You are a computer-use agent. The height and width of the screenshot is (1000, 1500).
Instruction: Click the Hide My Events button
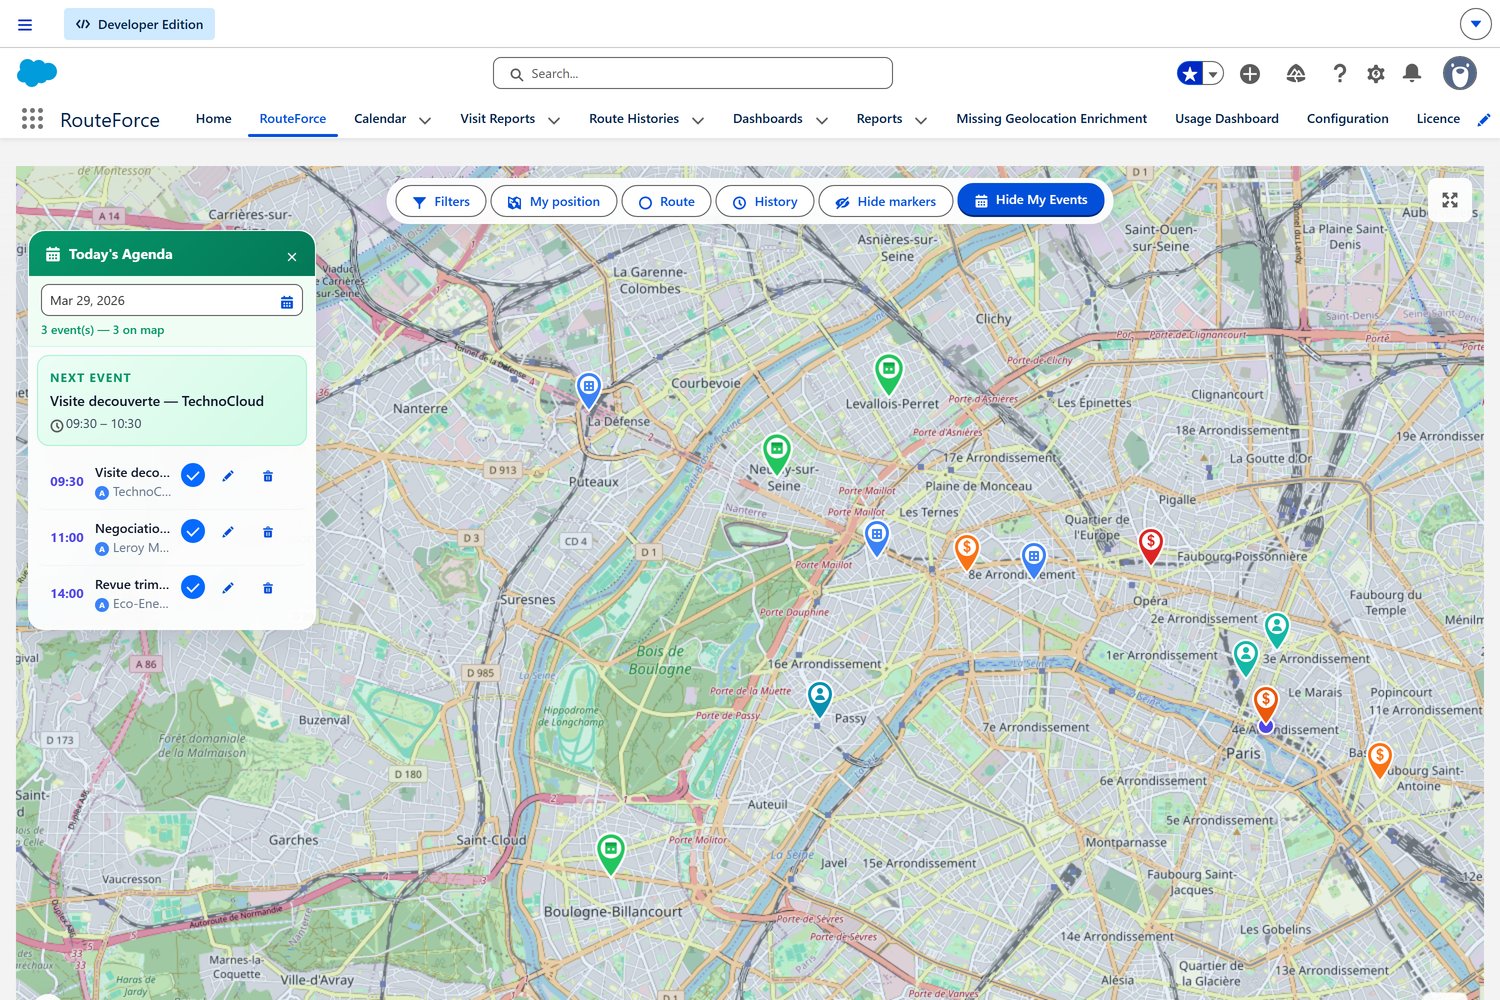pos(1030,200)
